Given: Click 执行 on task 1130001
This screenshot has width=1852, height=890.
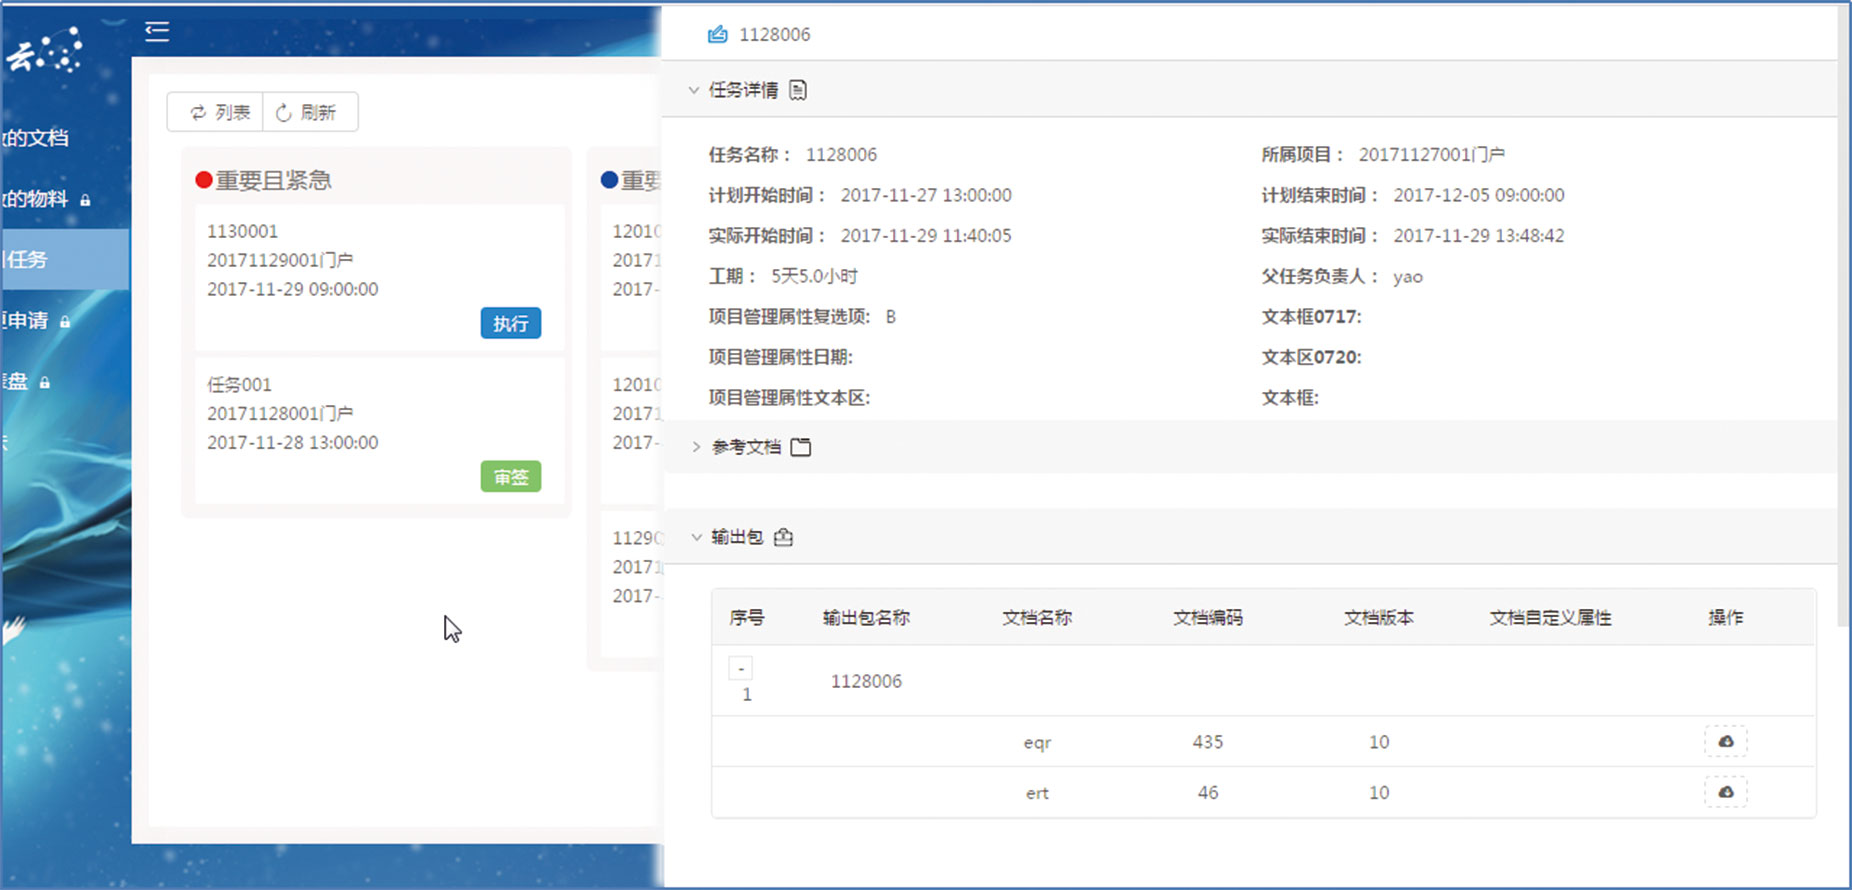Looking at the screenshot, I should [510, 323].
